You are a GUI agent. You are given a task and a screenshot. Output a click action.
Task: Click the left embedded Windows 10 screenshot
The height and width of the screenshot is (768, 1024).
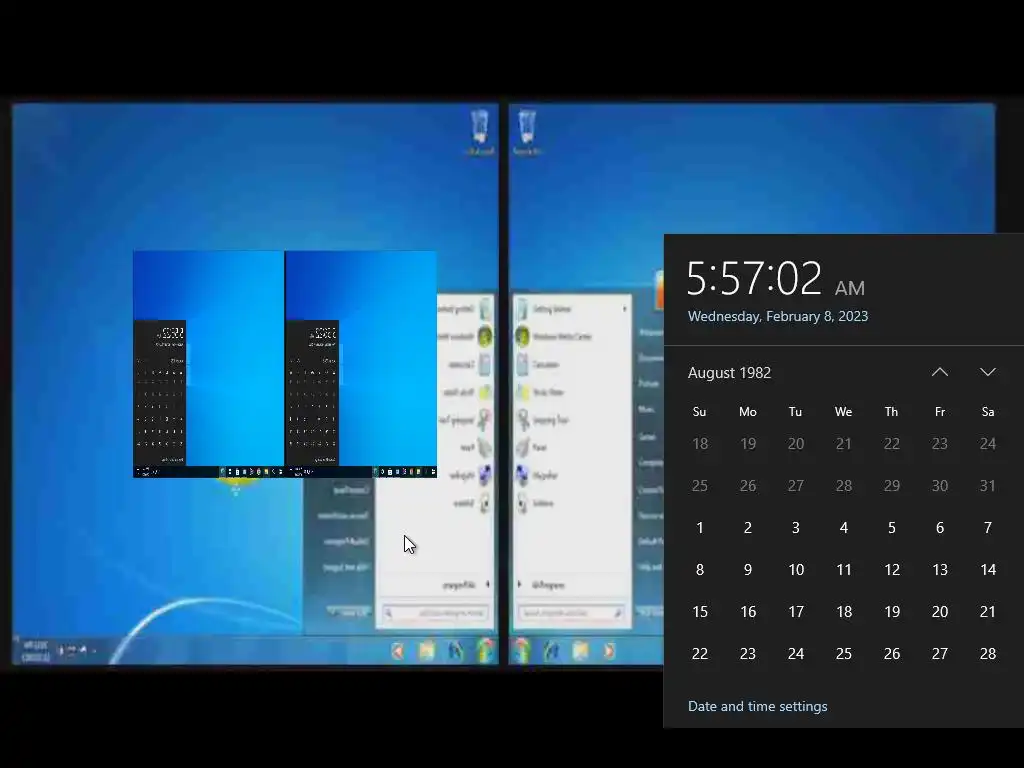coord(208,364)
